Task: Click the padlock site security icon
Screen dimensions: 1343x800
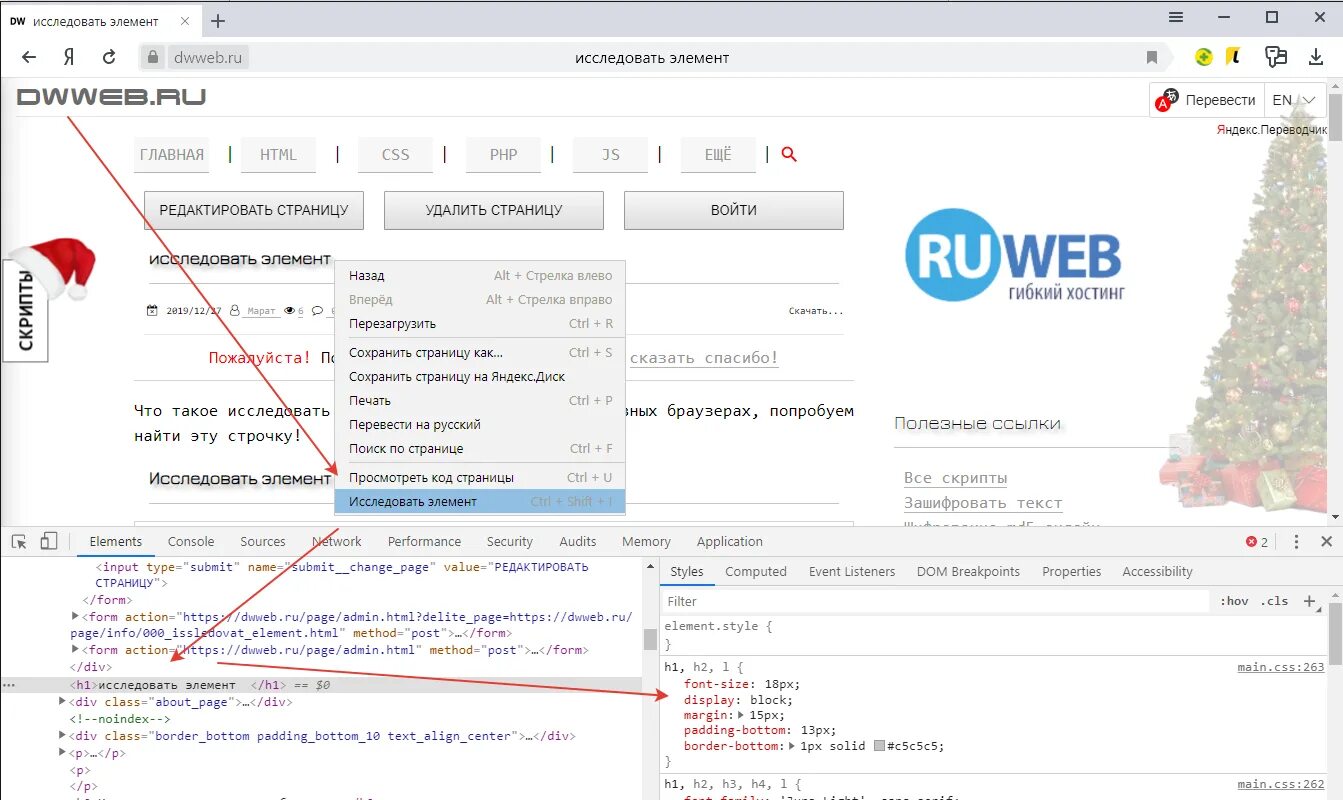Action: (152, 58)
